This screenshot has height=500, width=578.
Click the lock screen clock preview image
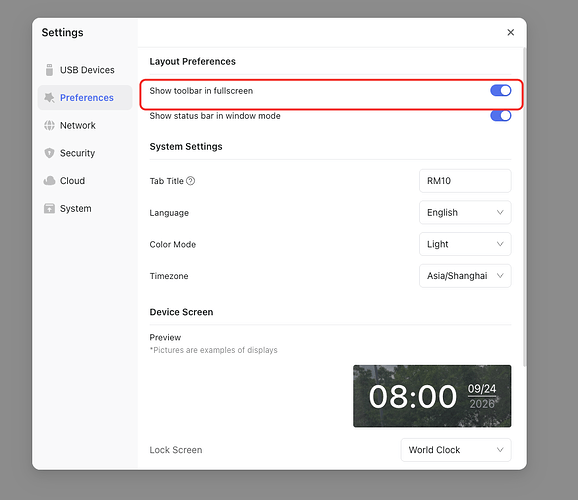pos(432,396)
